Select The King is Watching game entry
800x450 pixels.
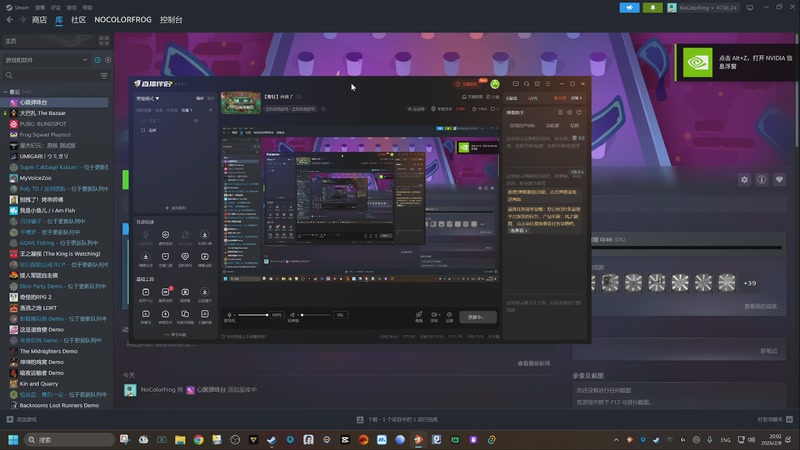(56, 254)
